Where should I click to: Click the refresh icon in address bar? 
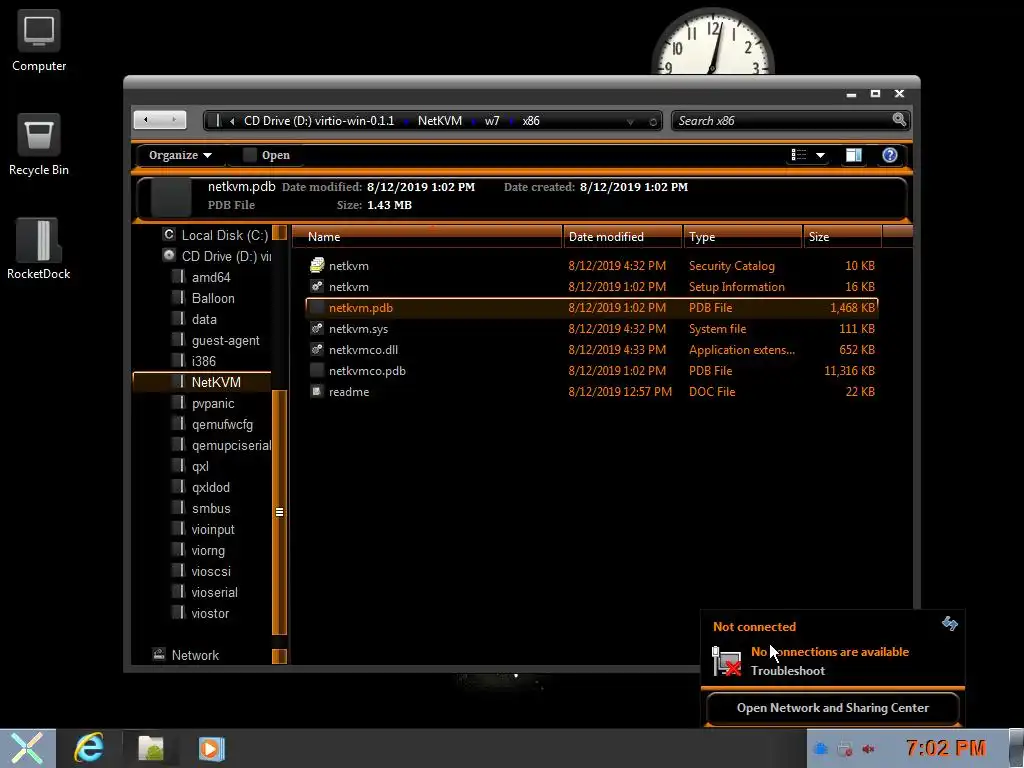652,121
